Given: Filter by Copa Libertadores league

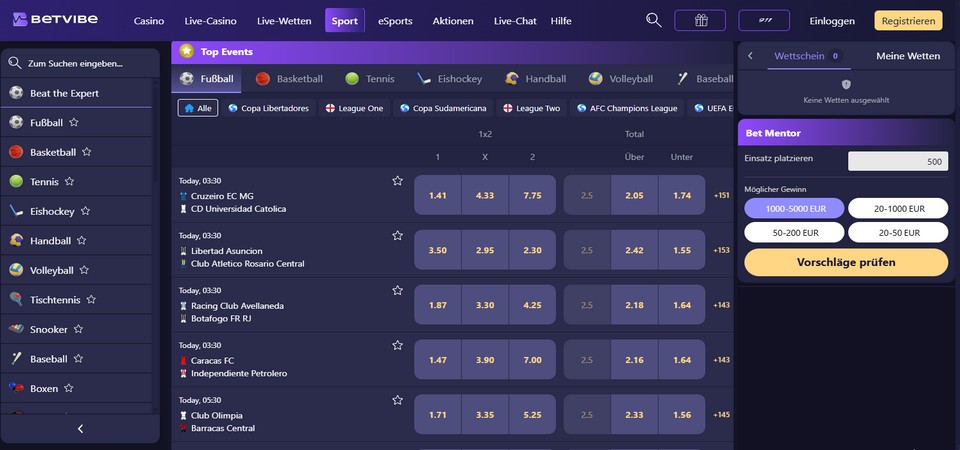Looking at the screenshot, I should pyautogui.click(x=269, y=108).
